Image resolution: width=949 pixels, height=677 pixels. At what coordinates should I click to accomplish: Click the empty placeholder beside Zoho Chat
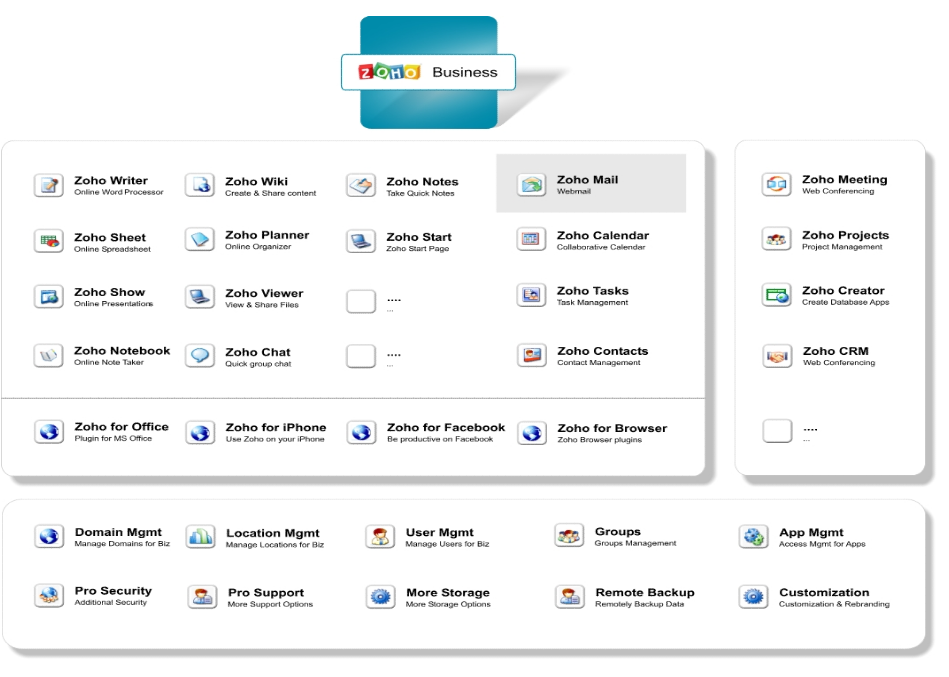click(x=361, y=356)
